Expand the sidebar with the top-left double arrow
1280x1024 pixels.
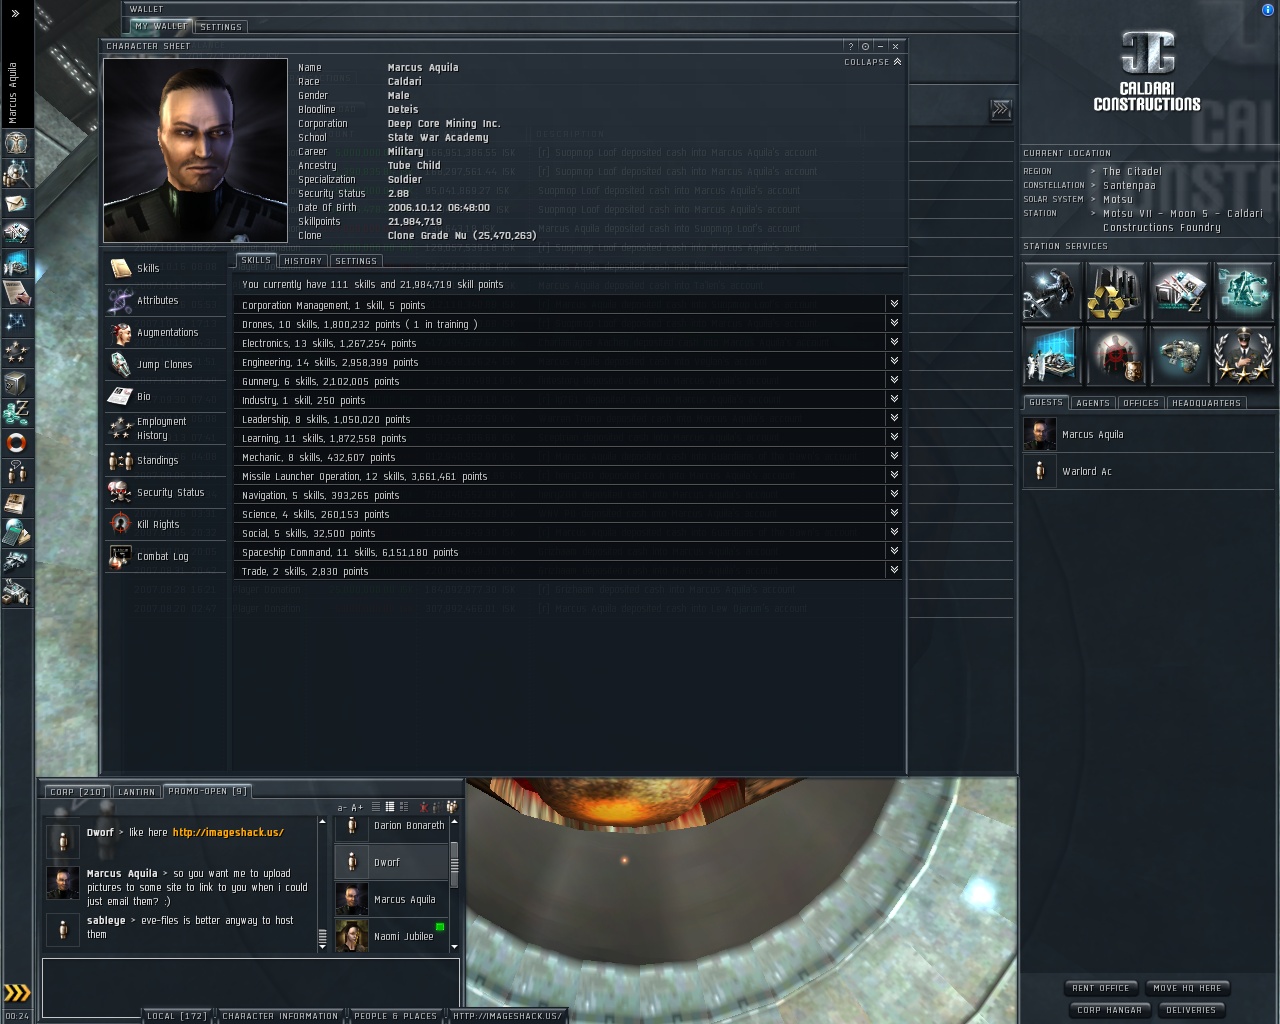[15, 13]
